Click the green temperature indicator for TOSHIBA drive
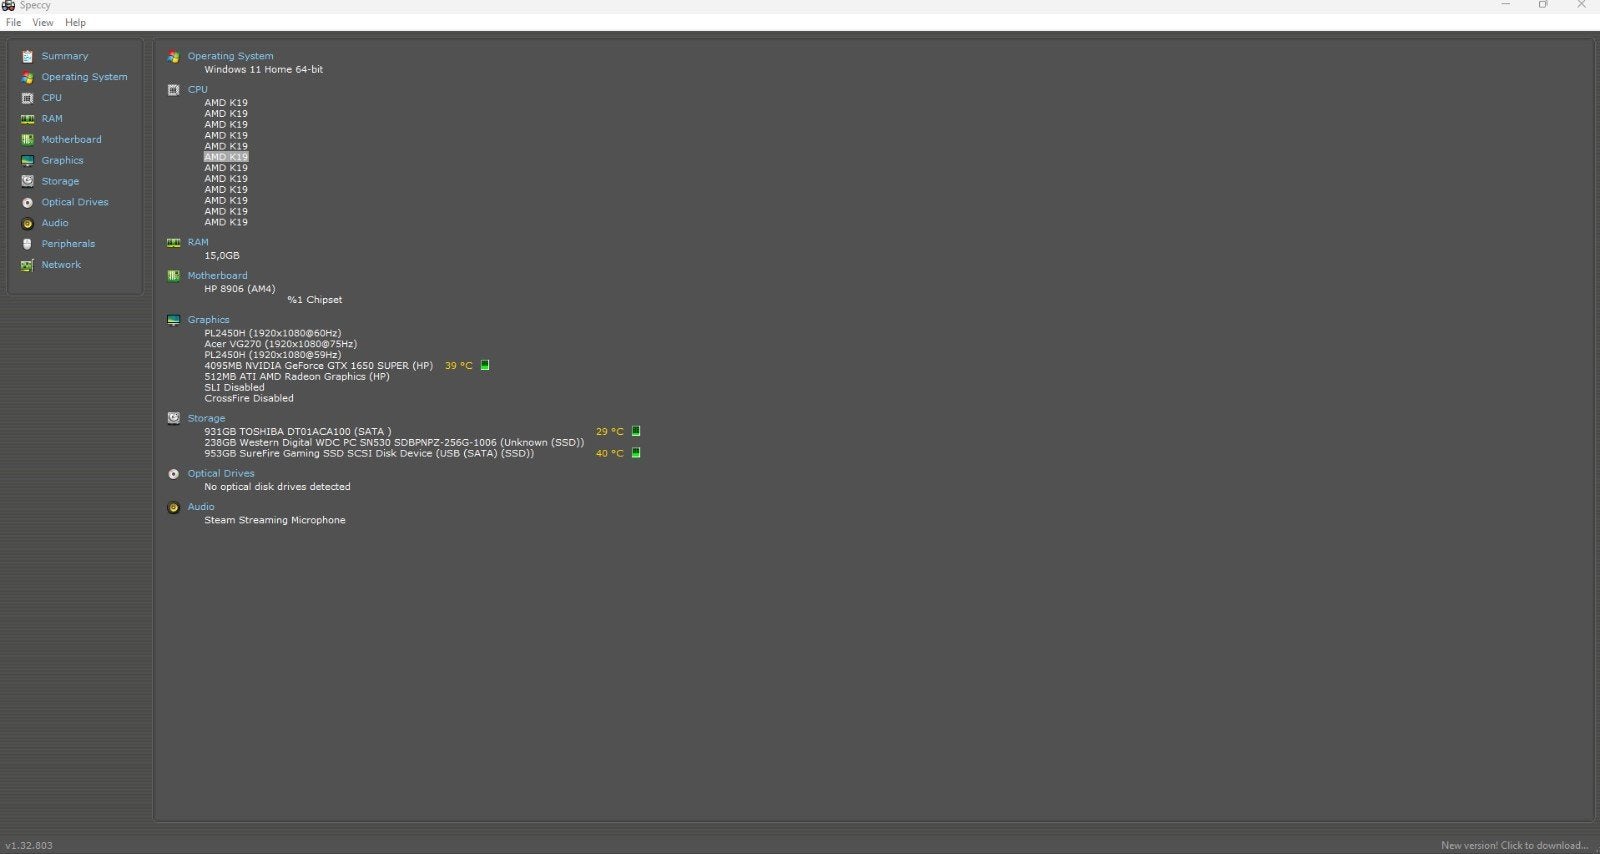The image size is (1600, 854). [x=636, y=431]
